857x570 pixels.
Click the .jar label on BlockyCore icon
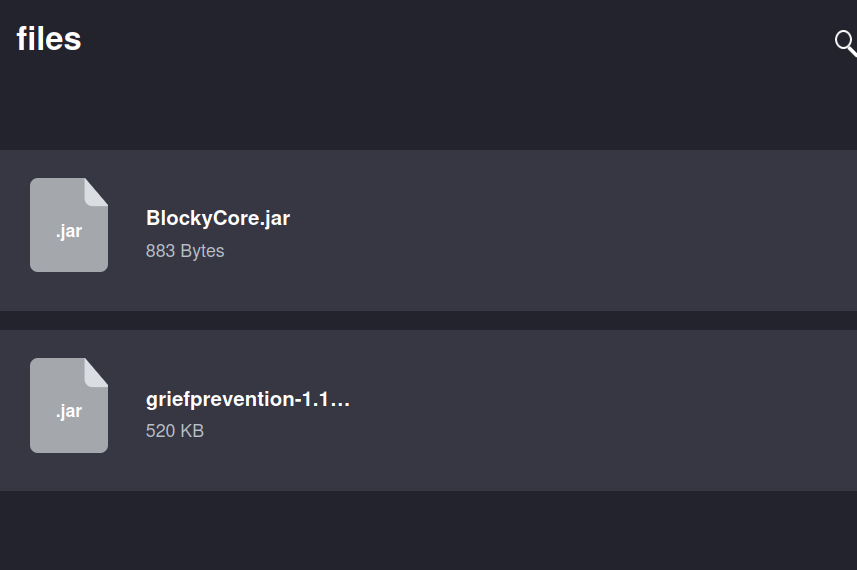pos(69,231)
